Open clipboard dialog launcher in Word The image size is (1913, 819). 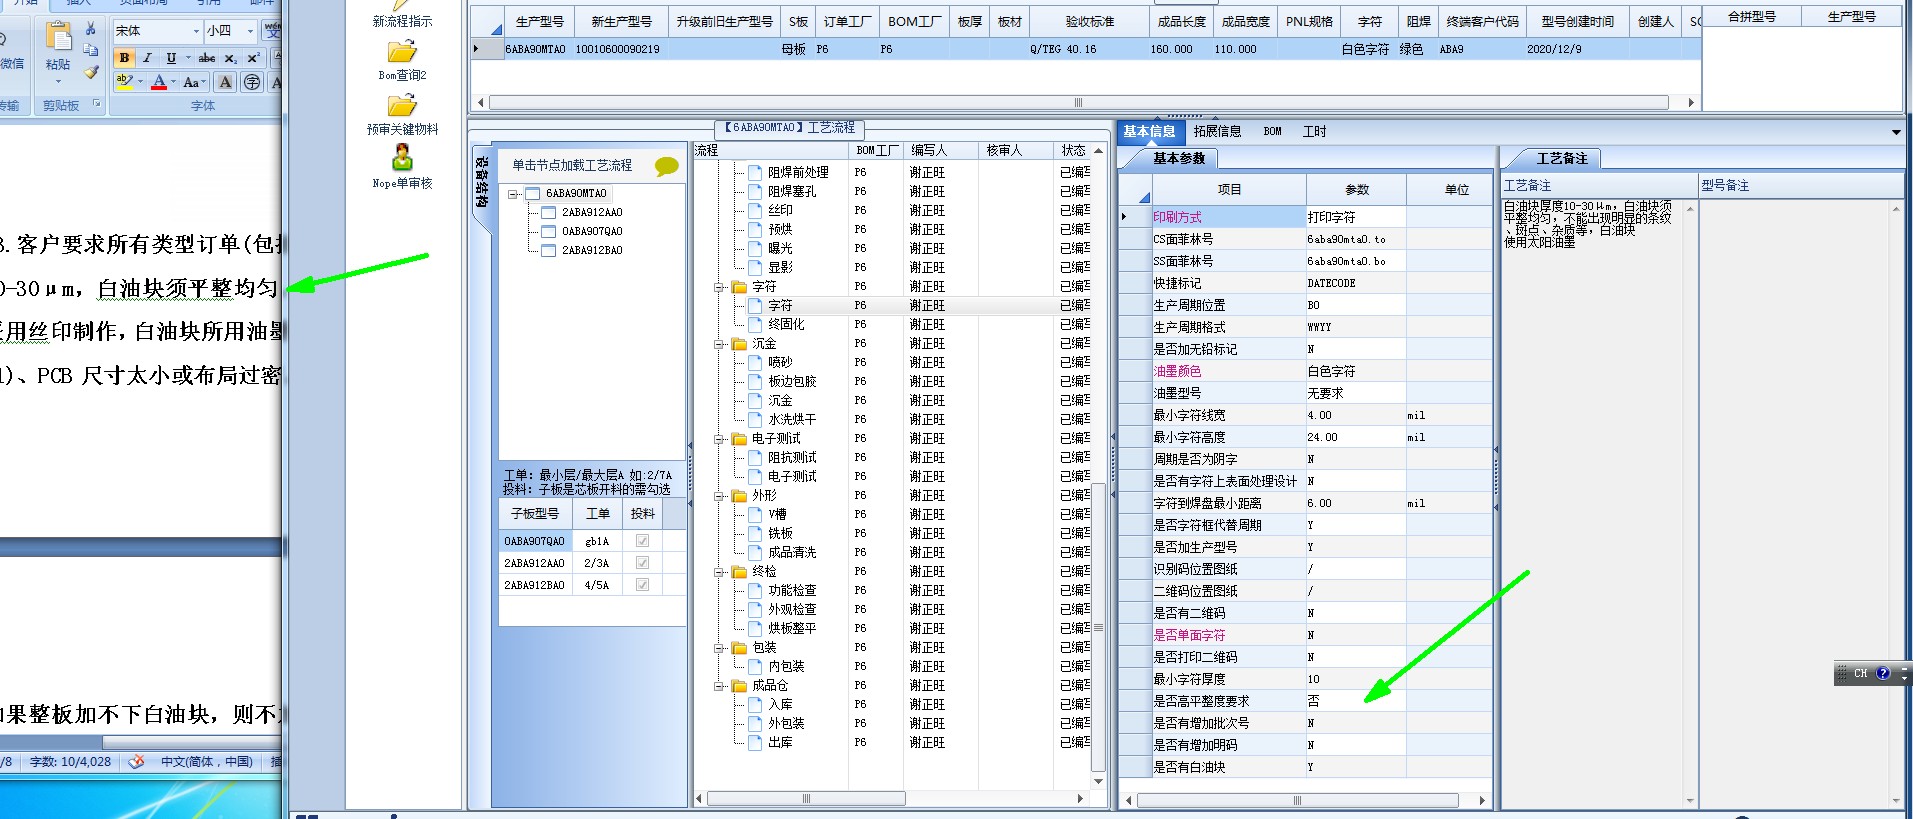[x=97, y=104]
